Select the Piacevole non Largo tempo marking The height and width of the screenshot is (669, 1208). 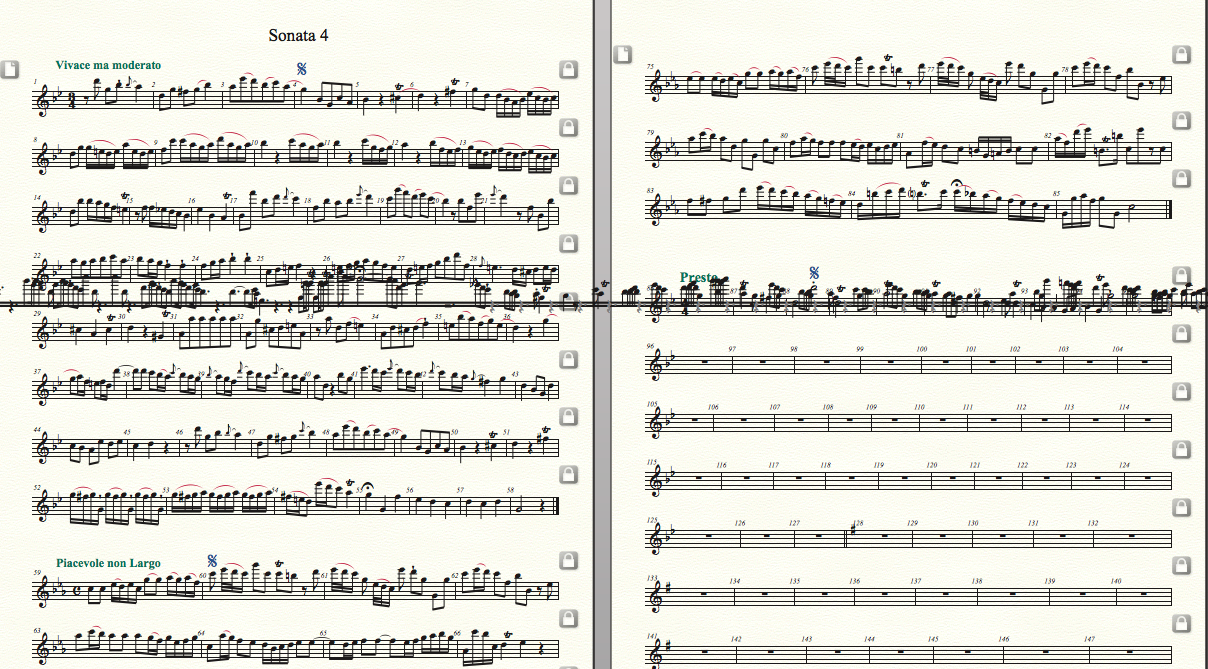click(x=108, y=563)
